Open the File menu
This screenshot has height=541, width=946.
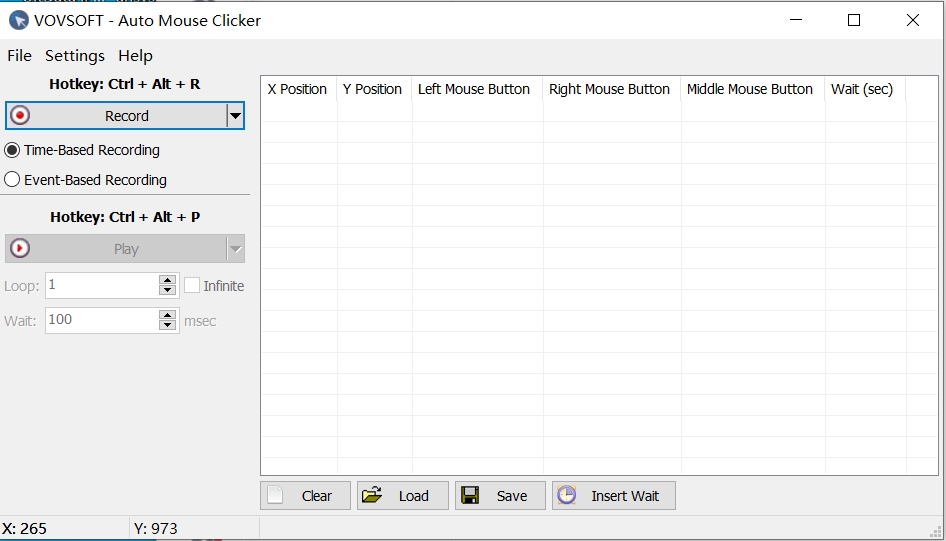tap(19, 55)
